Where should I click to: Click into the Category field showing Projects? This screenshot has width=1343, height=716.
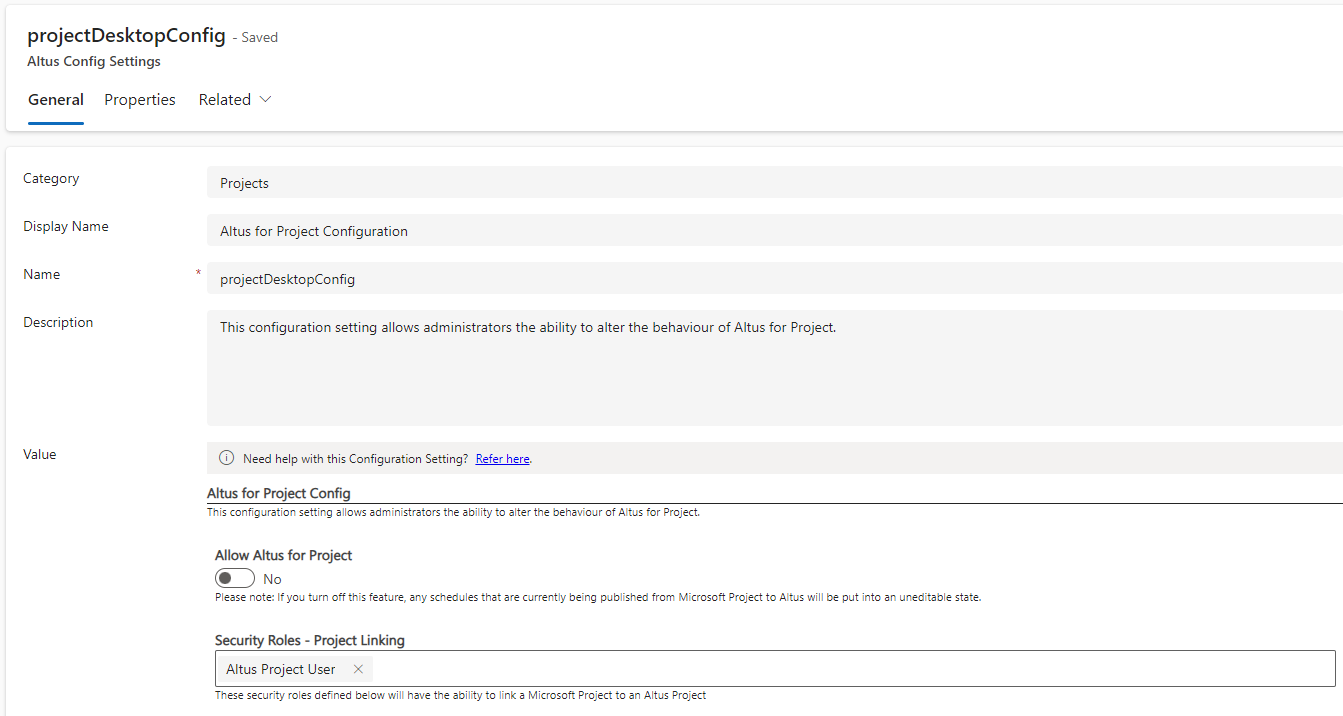tap(774, 183)
